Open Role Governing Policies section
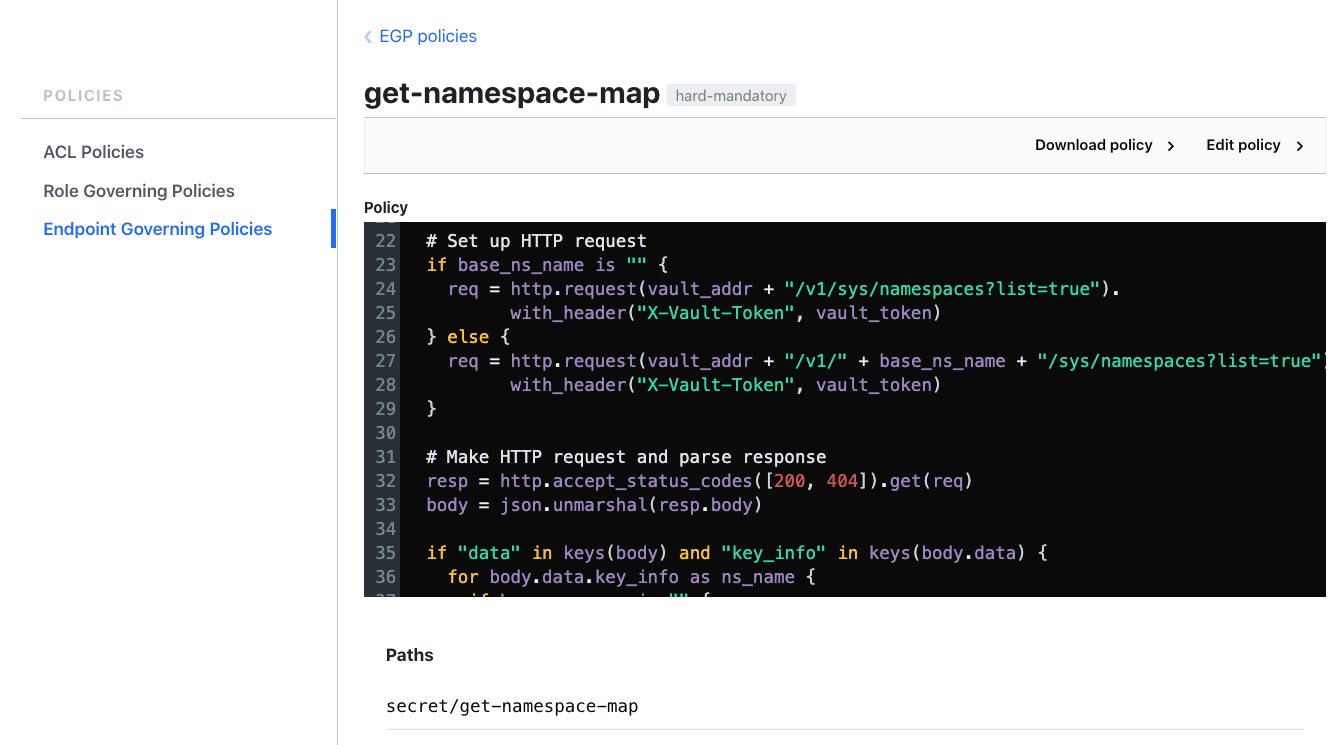 (139, 191)
